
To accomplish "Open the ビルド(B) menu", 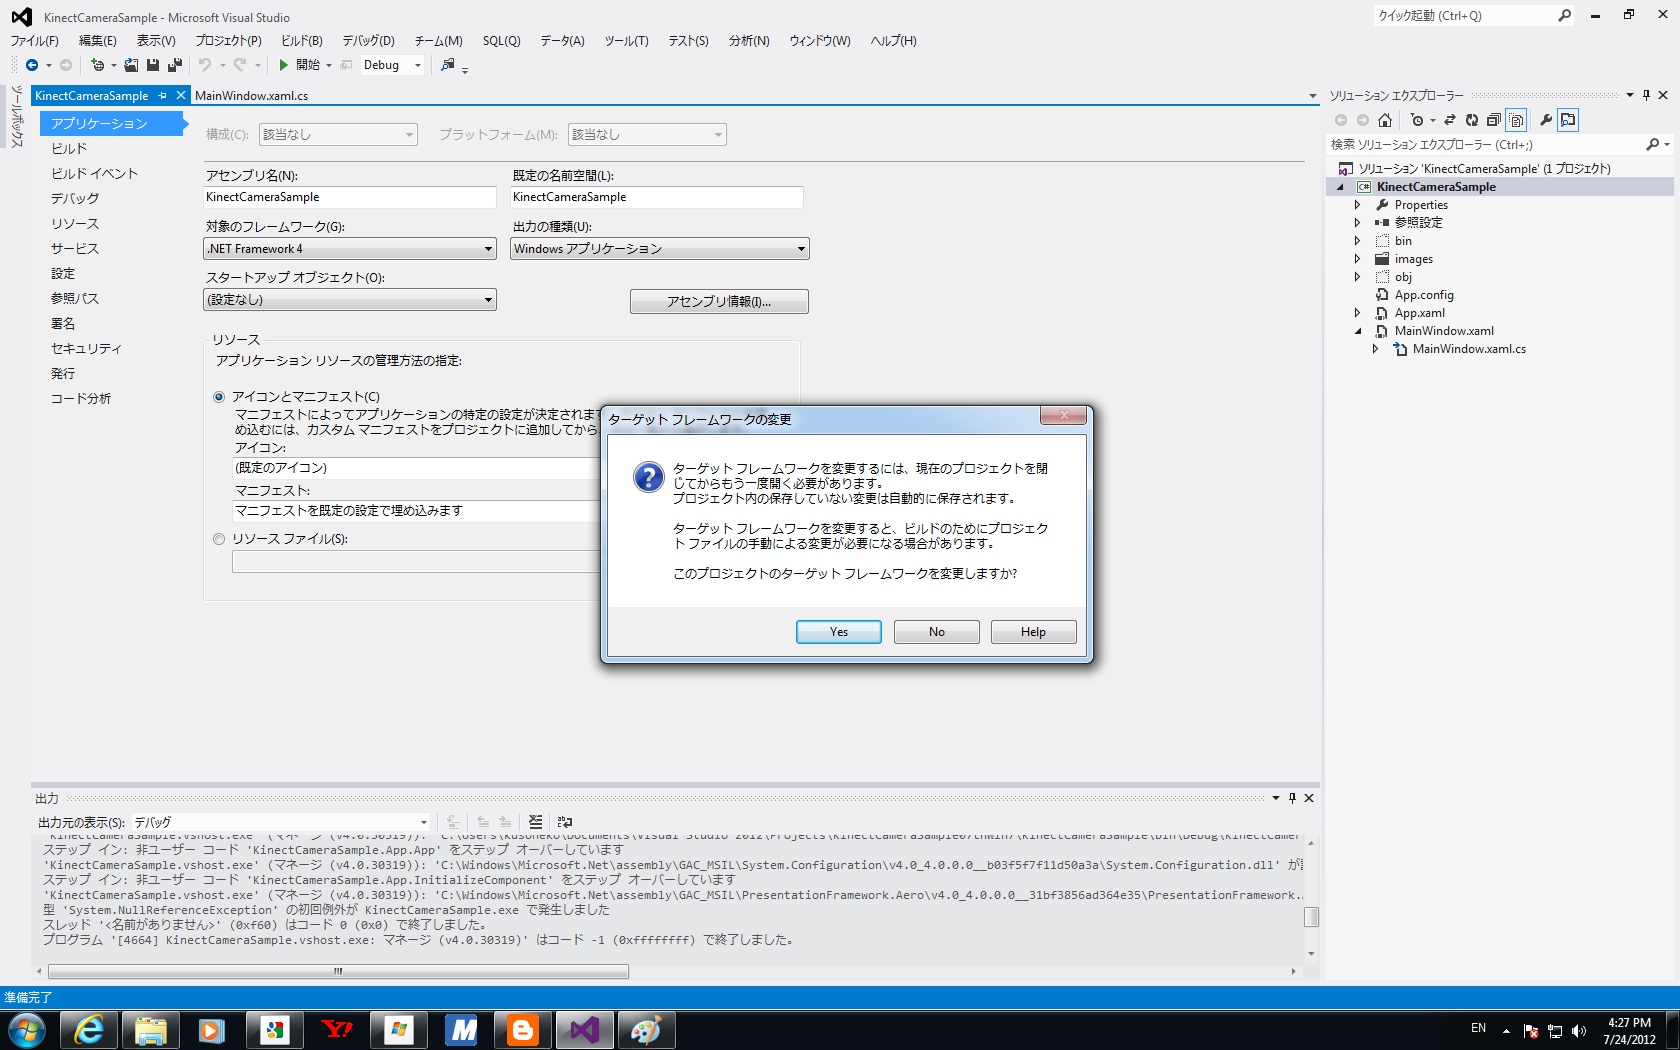I will (x=301, y=41).
